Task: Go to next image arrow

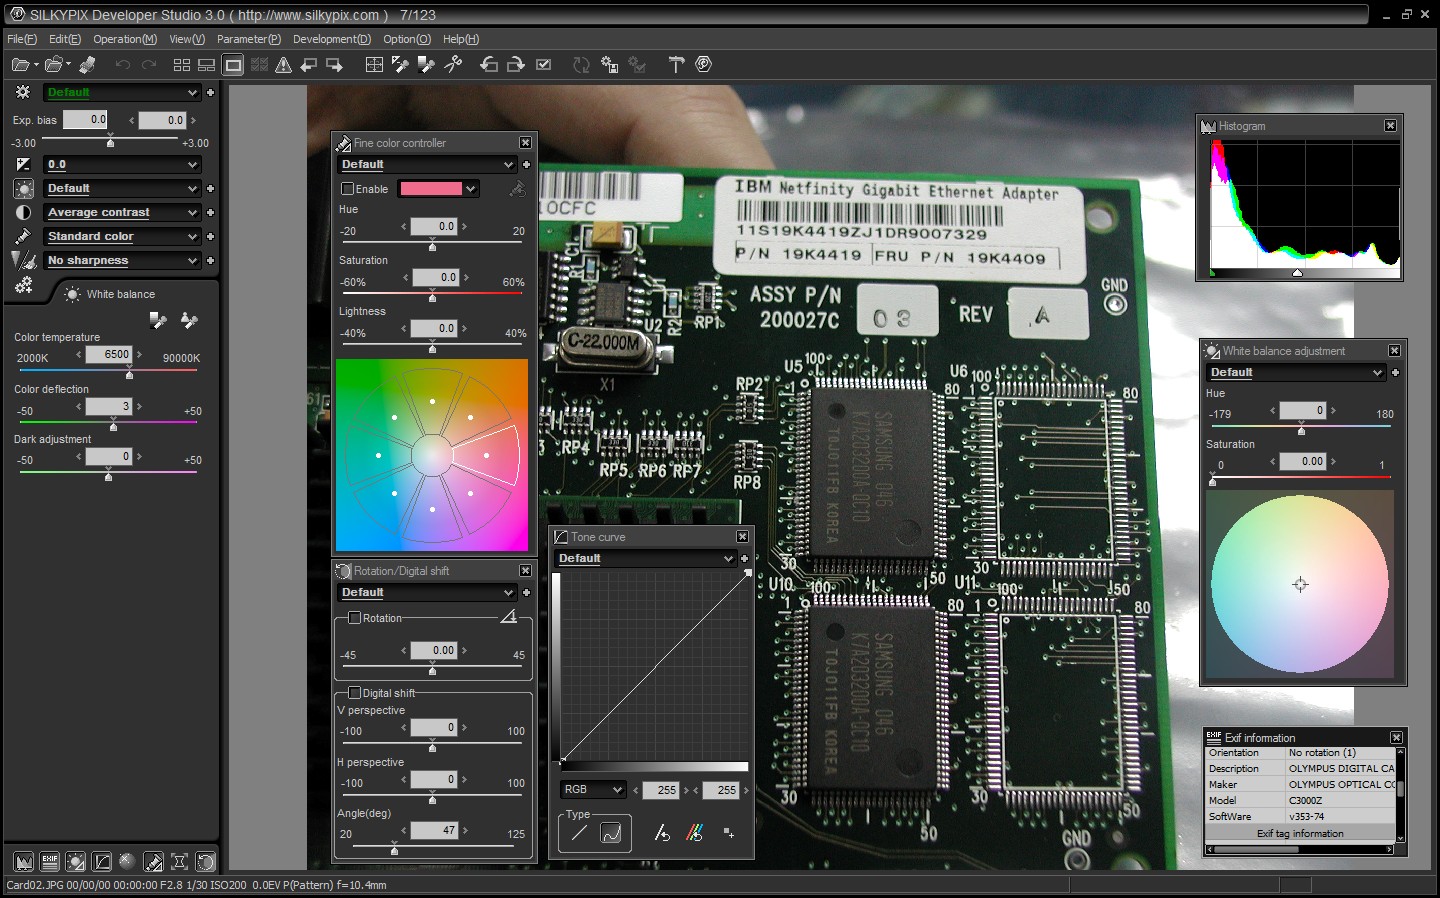Action: click(335, 65)
